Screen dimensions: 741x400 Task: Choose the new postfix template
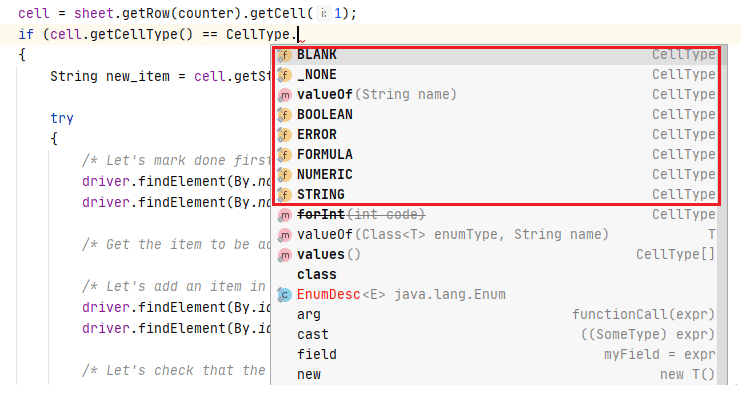click(308, 375)
